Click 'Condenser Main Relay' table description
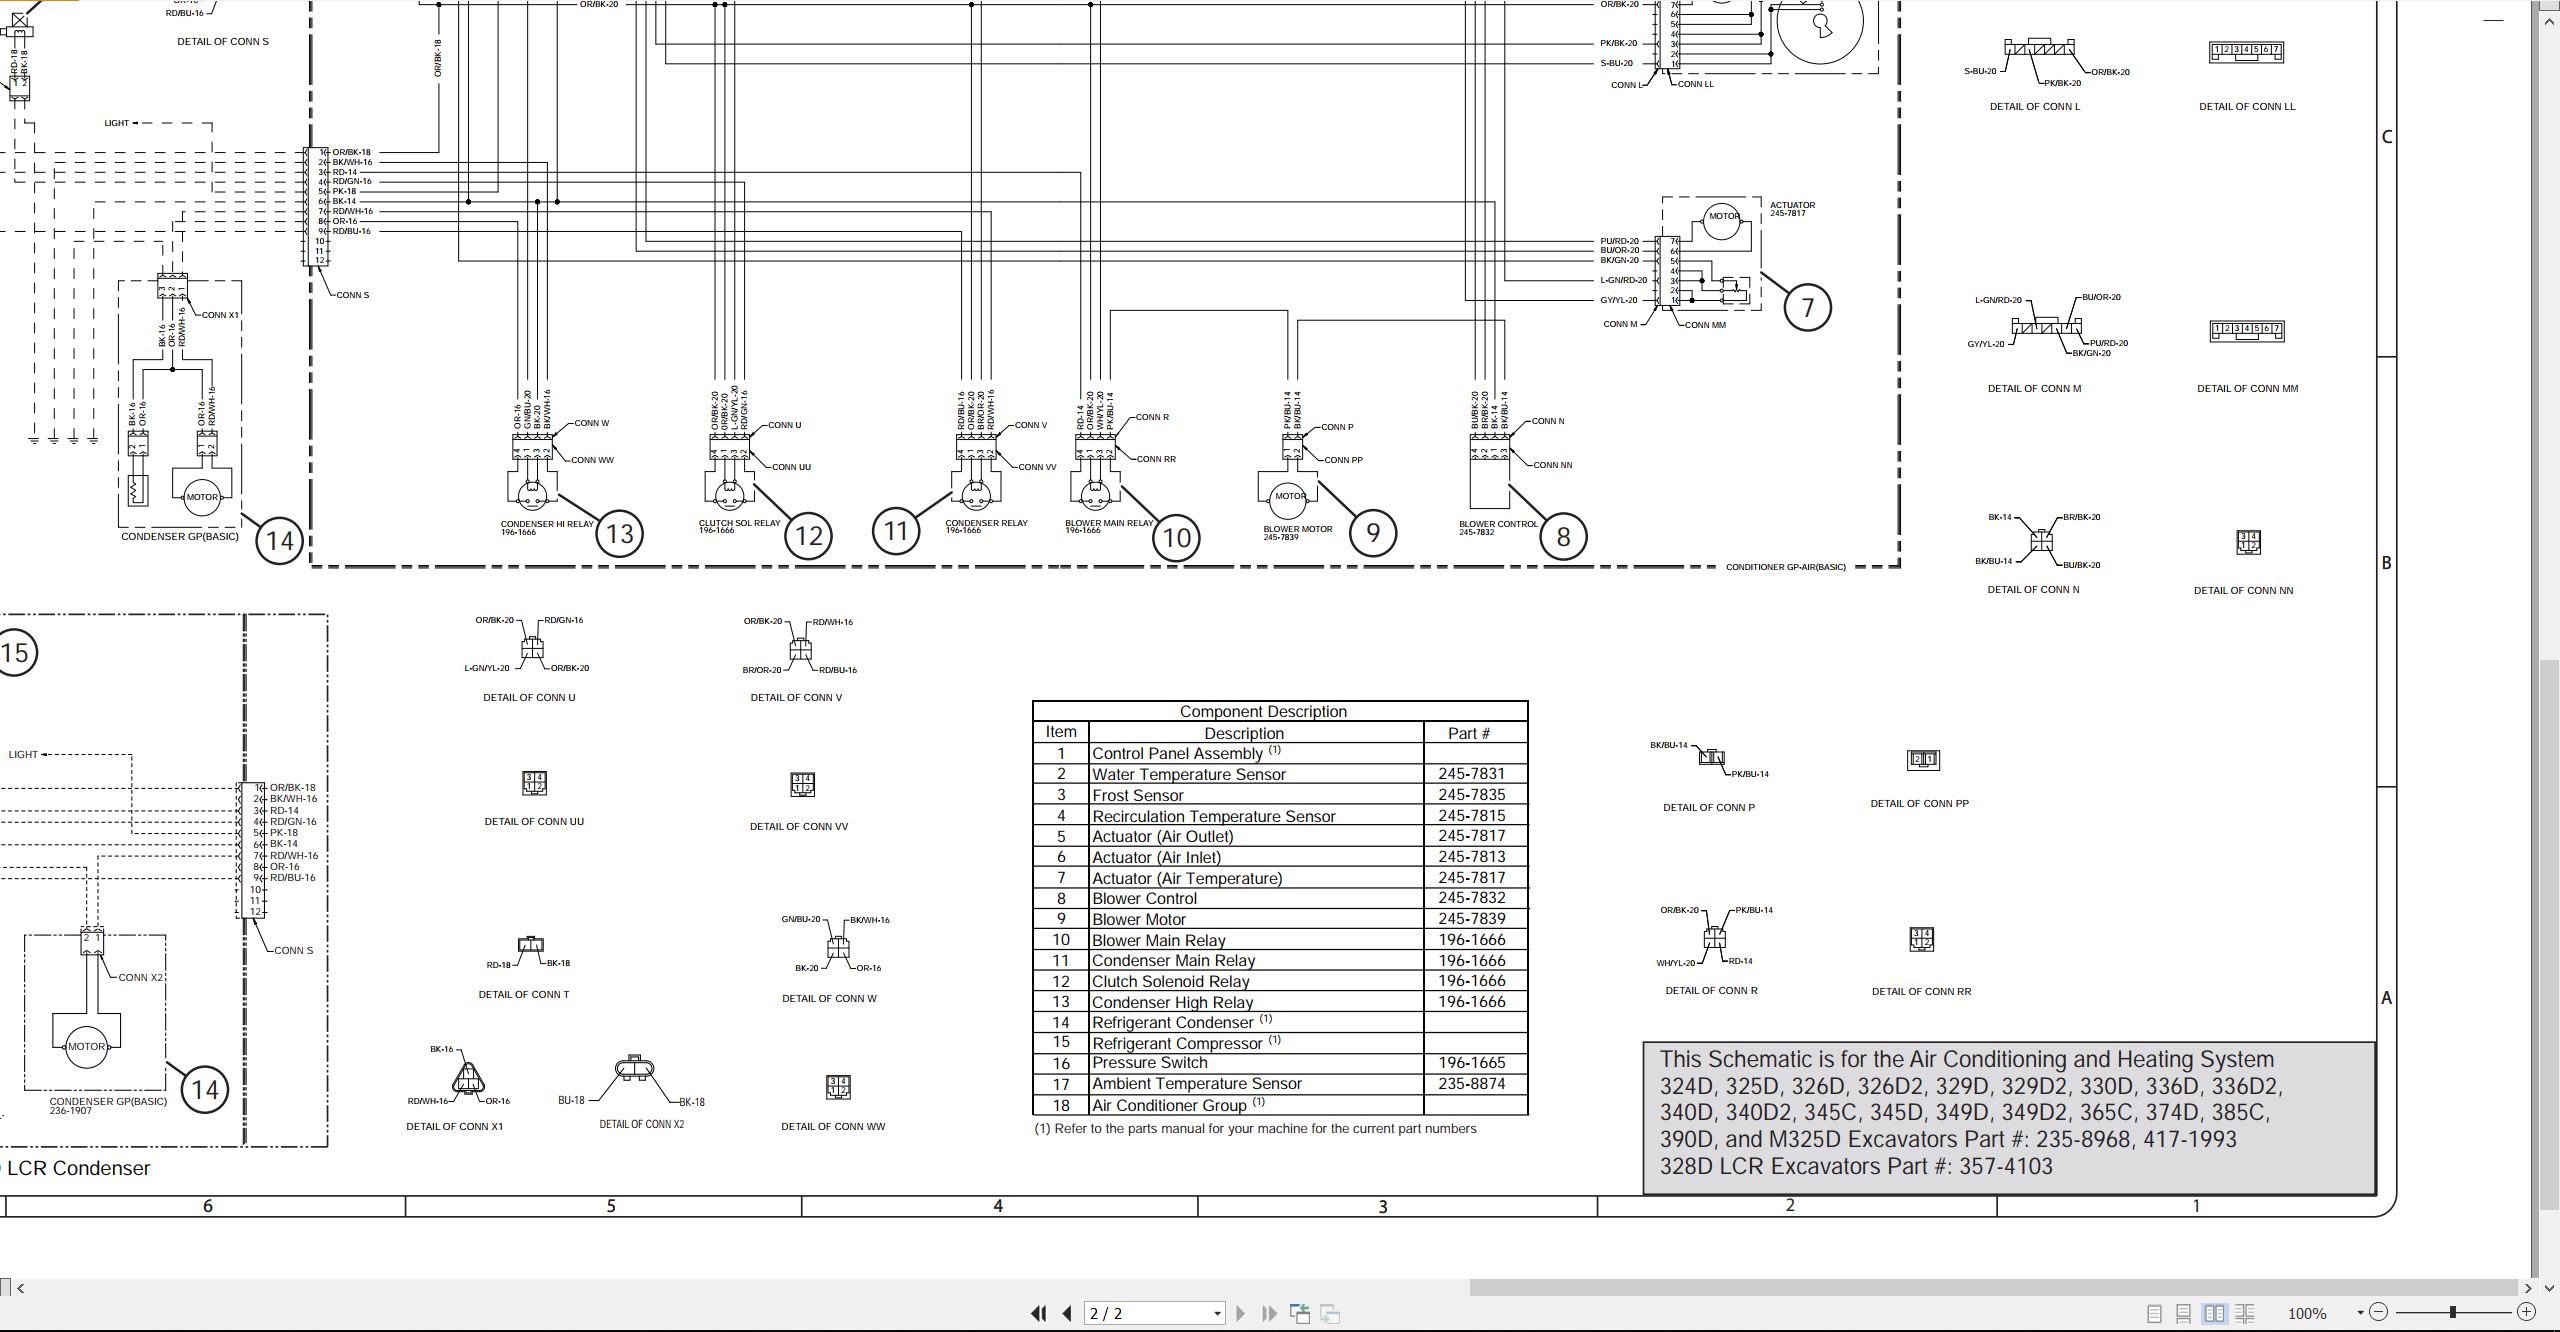 pyautogui.click(x=1173, y=960)
